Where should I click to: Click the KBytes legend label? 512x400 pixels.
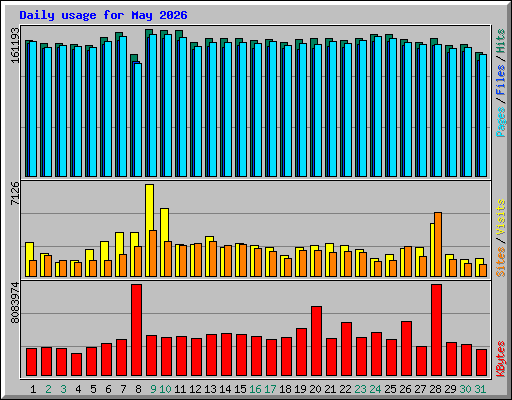click(x=501, y=359)
